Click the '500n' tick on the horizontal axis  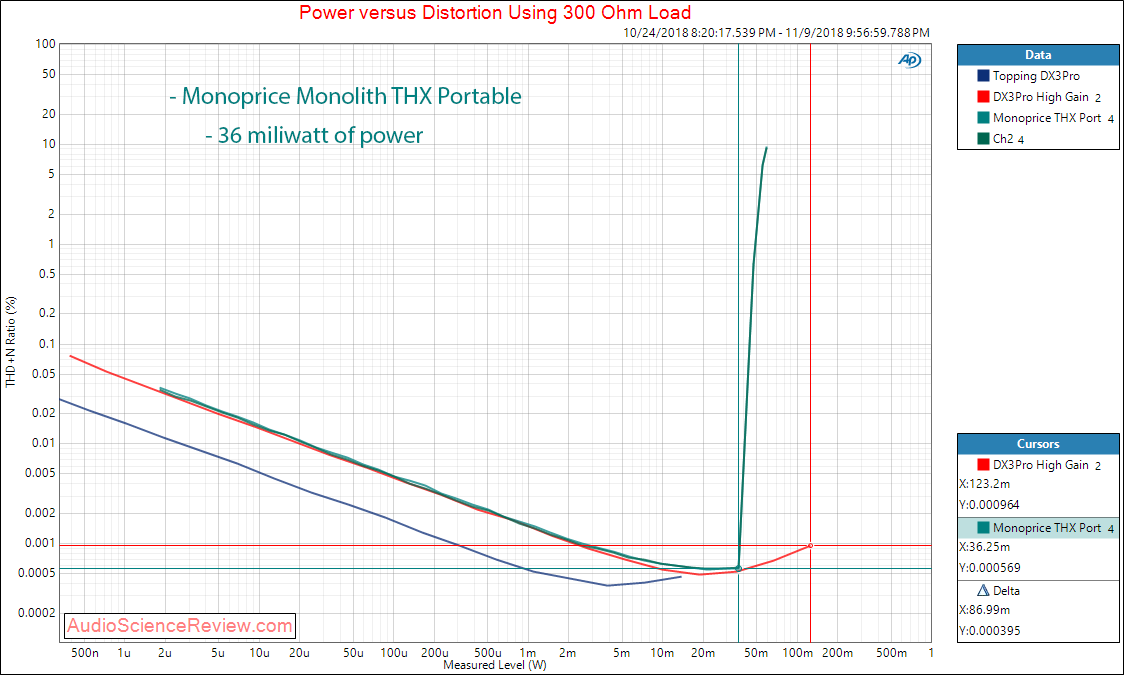tap(85, 653)
